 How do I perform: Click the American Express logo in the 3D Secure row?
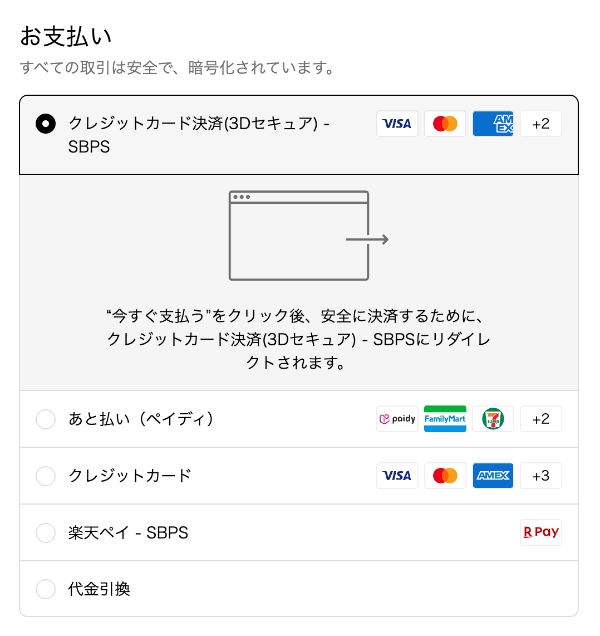pos(493,124)
